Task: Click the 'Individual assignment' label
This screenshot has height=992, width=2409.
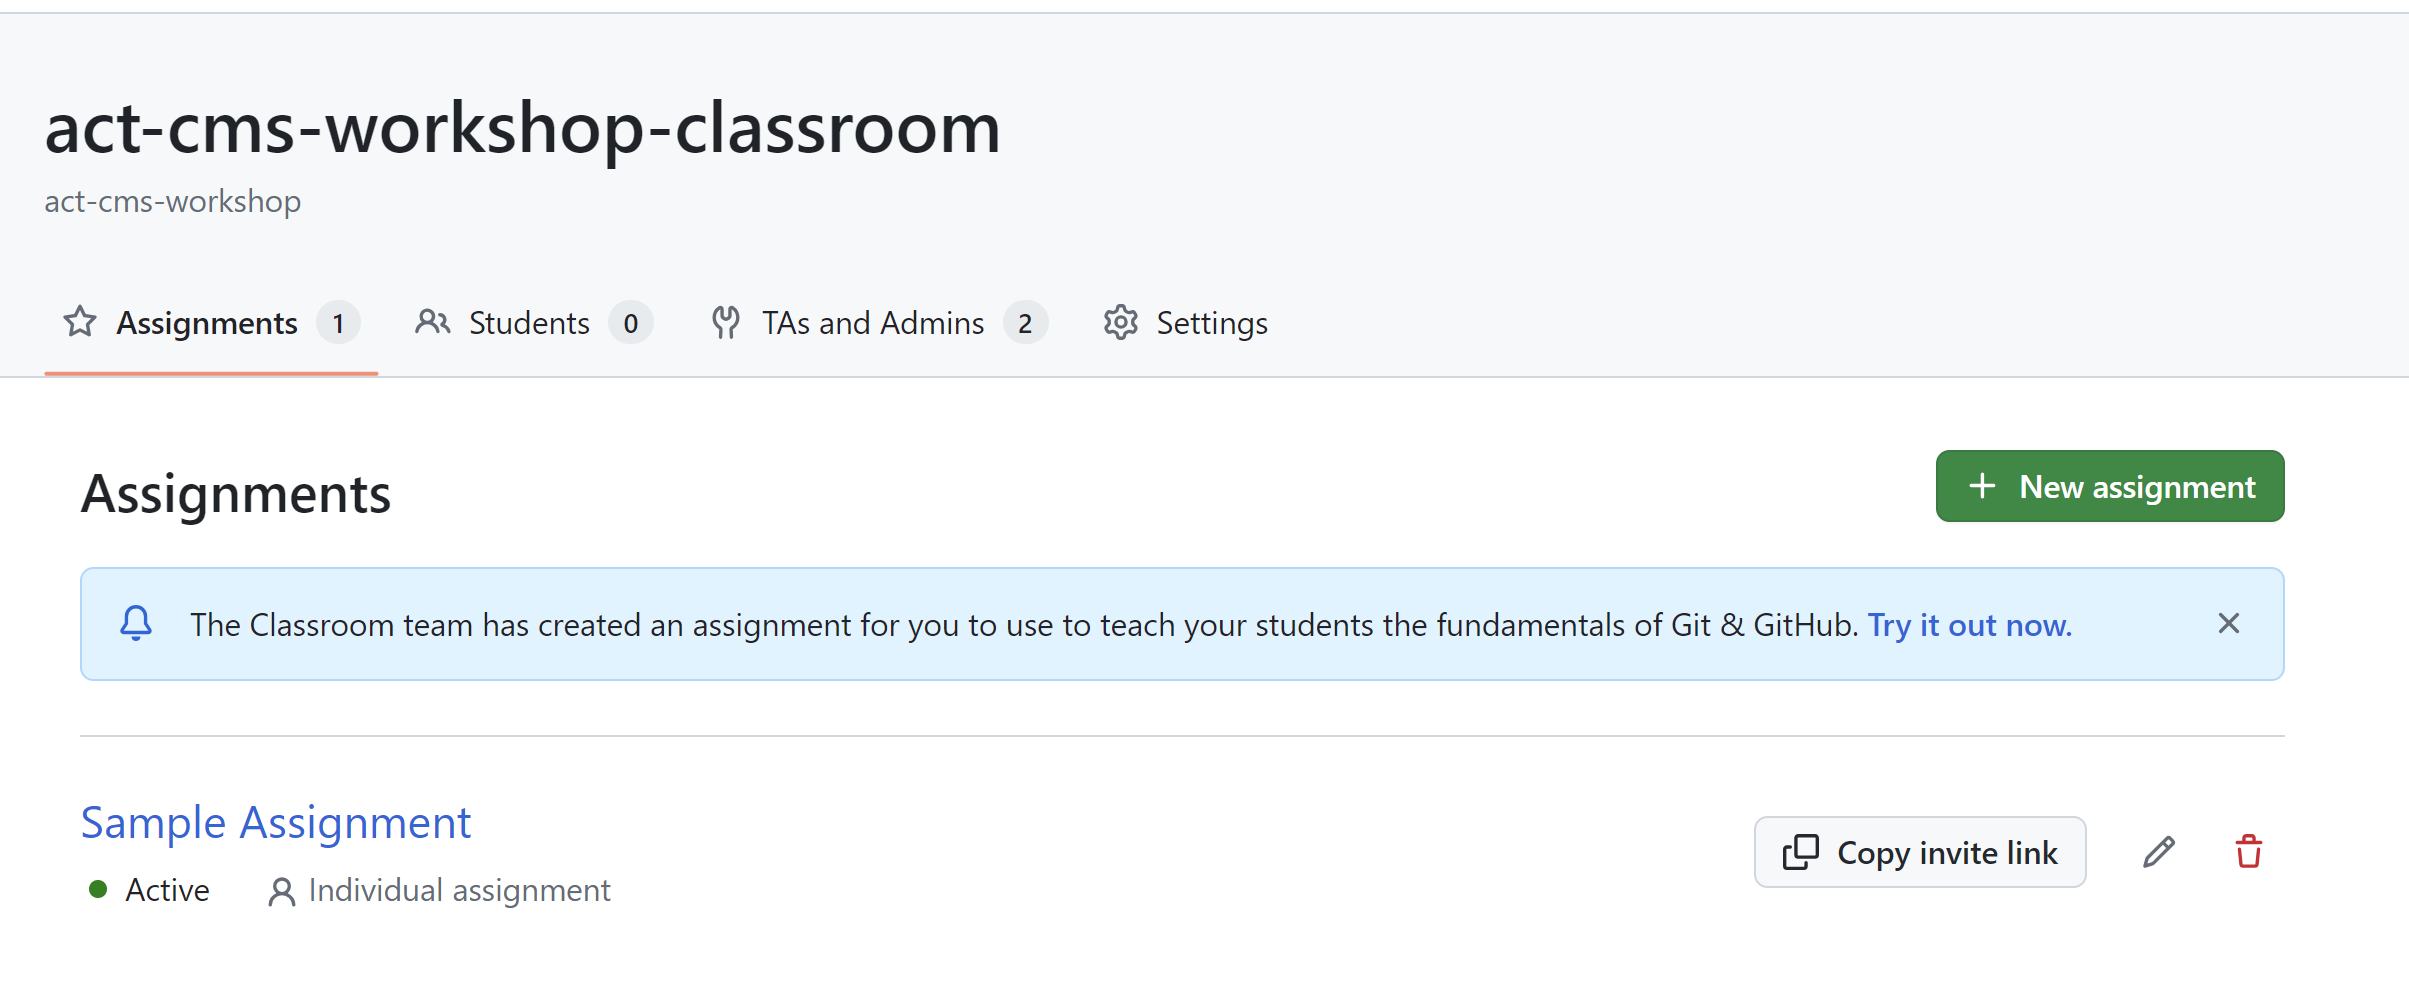Action: (460, 890)
